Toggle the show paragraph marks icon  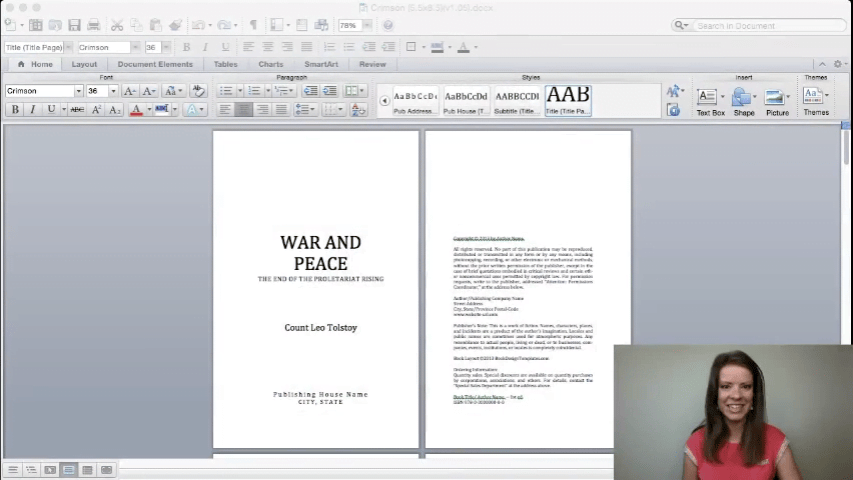coord(253,25)
